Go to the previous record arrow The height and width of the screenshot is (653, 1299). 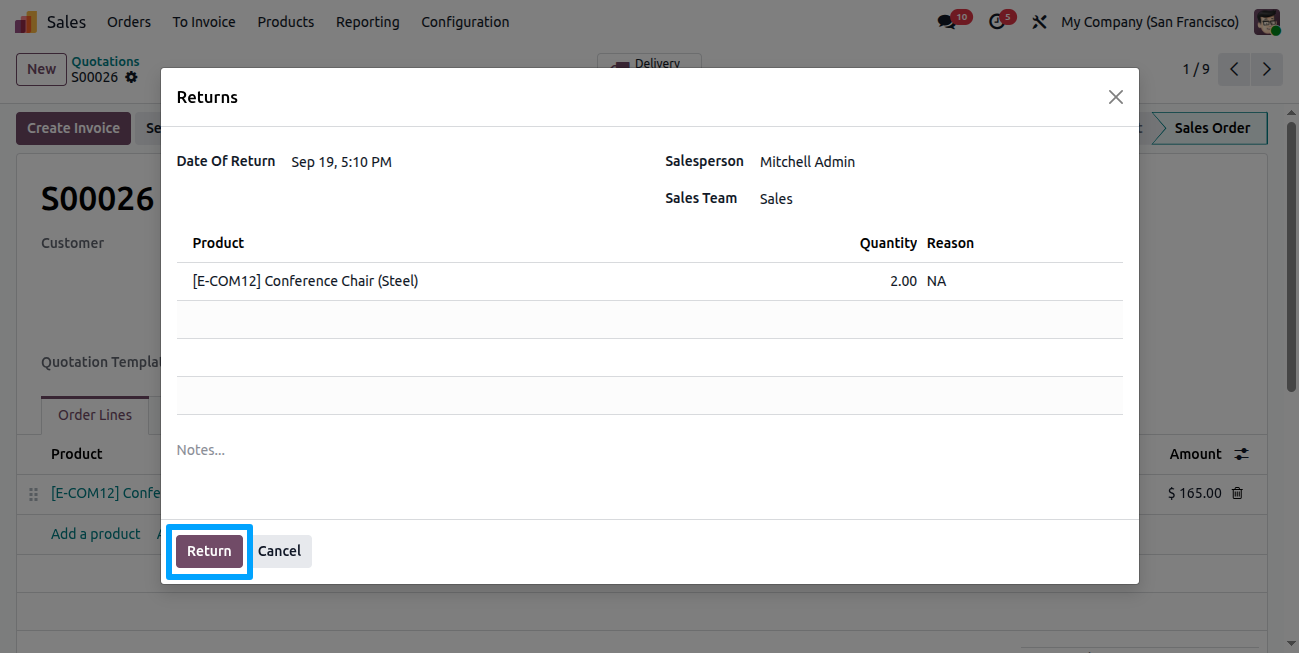tap(1235, 69)
